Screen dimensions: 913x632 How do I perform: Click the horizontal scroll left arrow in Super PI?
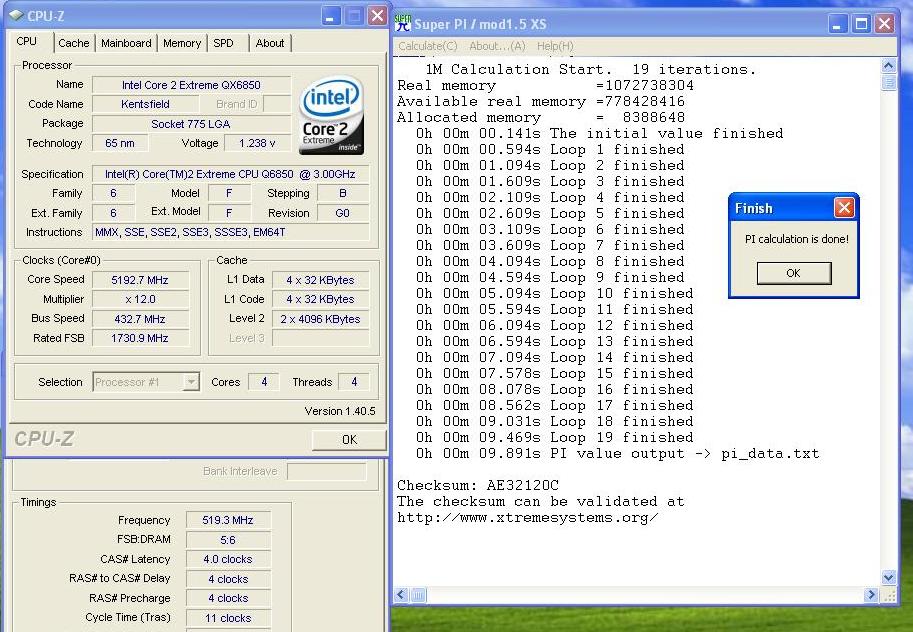click(x=401, y=595)
